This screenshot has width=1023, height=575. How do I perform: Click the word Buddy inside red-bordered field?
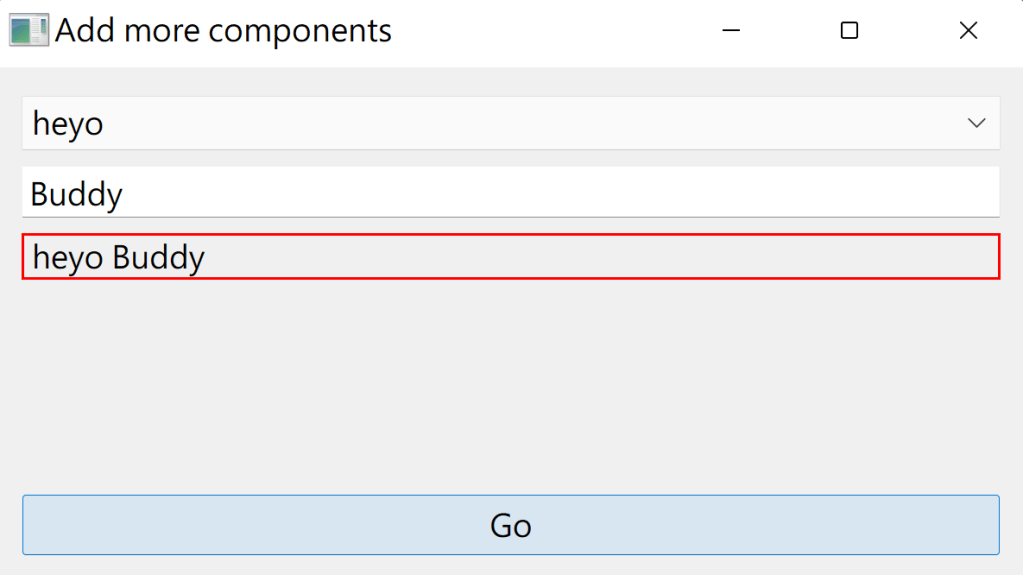[x=159, y=258]
